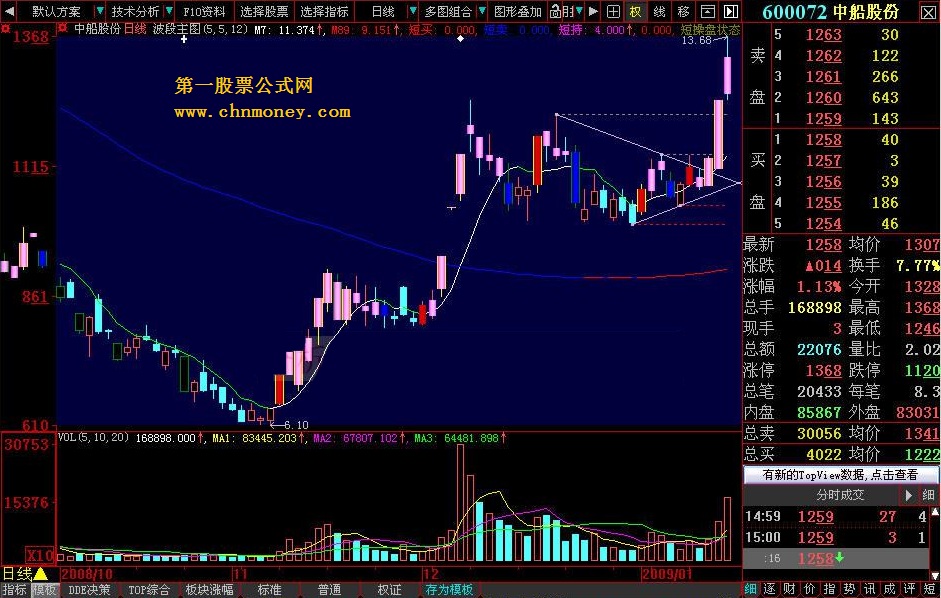Select the 日线 period button in toolbar
941x598 pixels.
(383, 11)
